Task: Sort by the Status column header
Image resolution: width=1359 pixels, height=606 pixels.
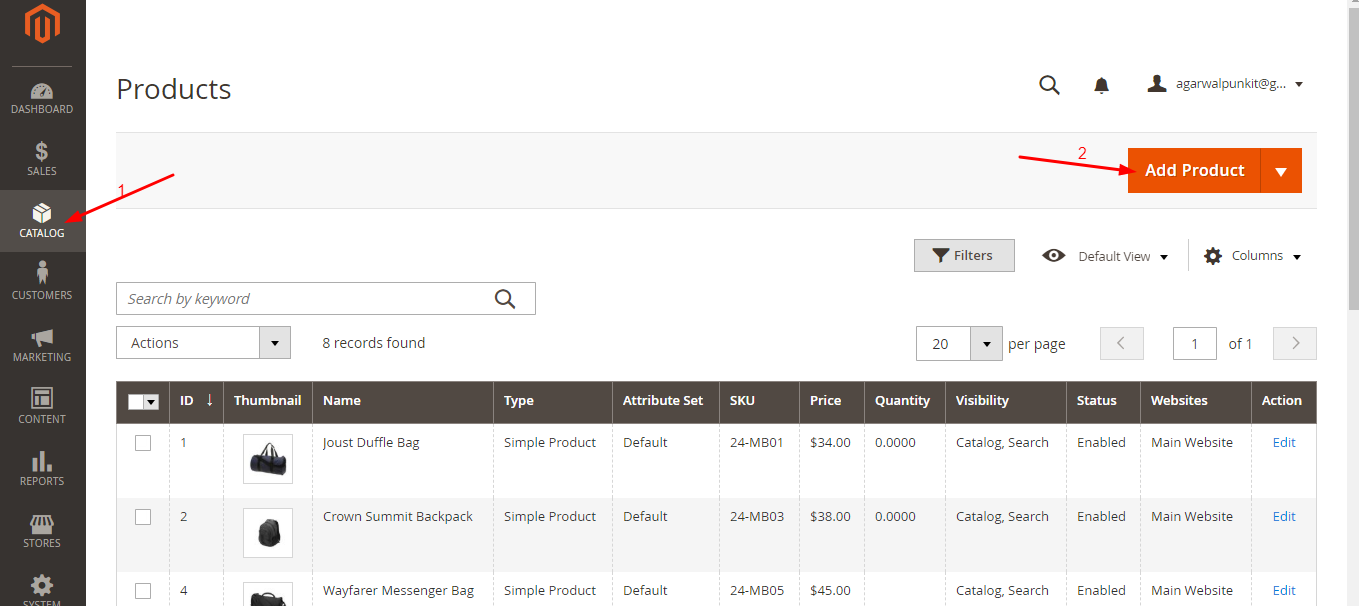Action: (x=1103, y=401)
